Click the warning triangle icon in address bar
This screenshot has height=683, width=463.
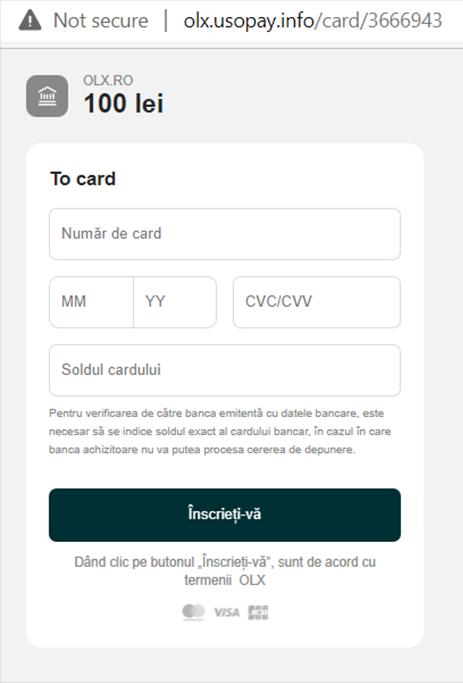click(x=30, y=20)
